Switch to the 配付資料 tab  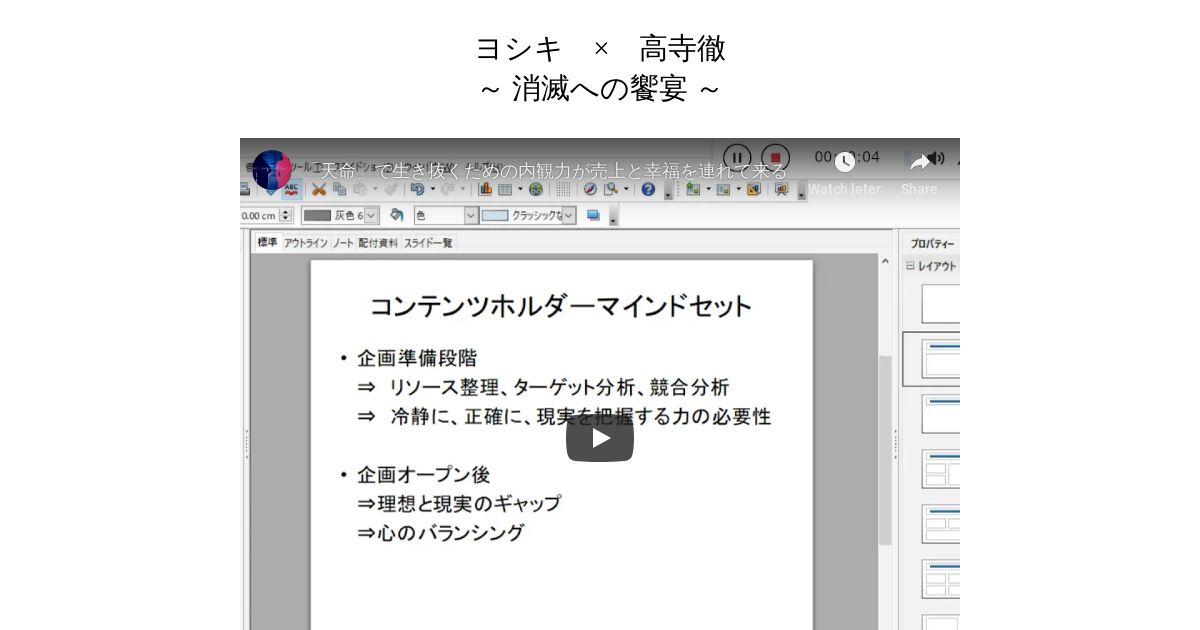coord(378,243)
